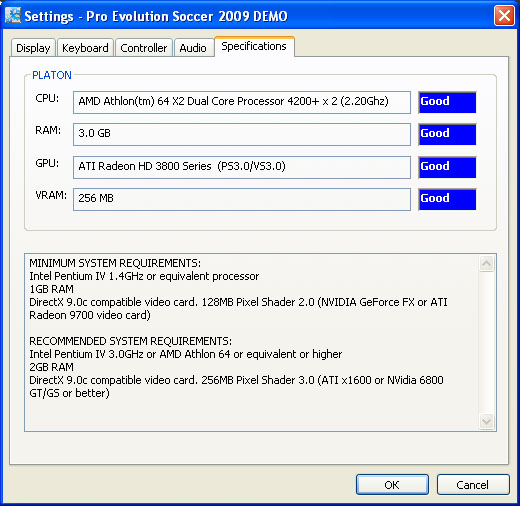
Task: Open the Keyboard tab
Action: coord(85,48)
